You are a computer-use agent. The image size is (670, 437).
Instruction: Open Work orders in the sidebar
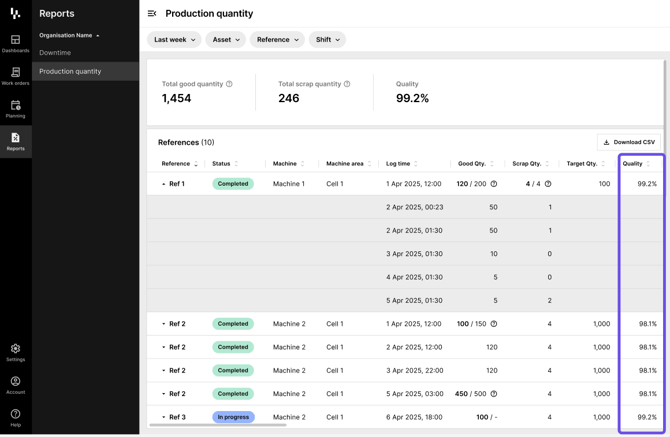pyautogui.click(x=15, y=76)
